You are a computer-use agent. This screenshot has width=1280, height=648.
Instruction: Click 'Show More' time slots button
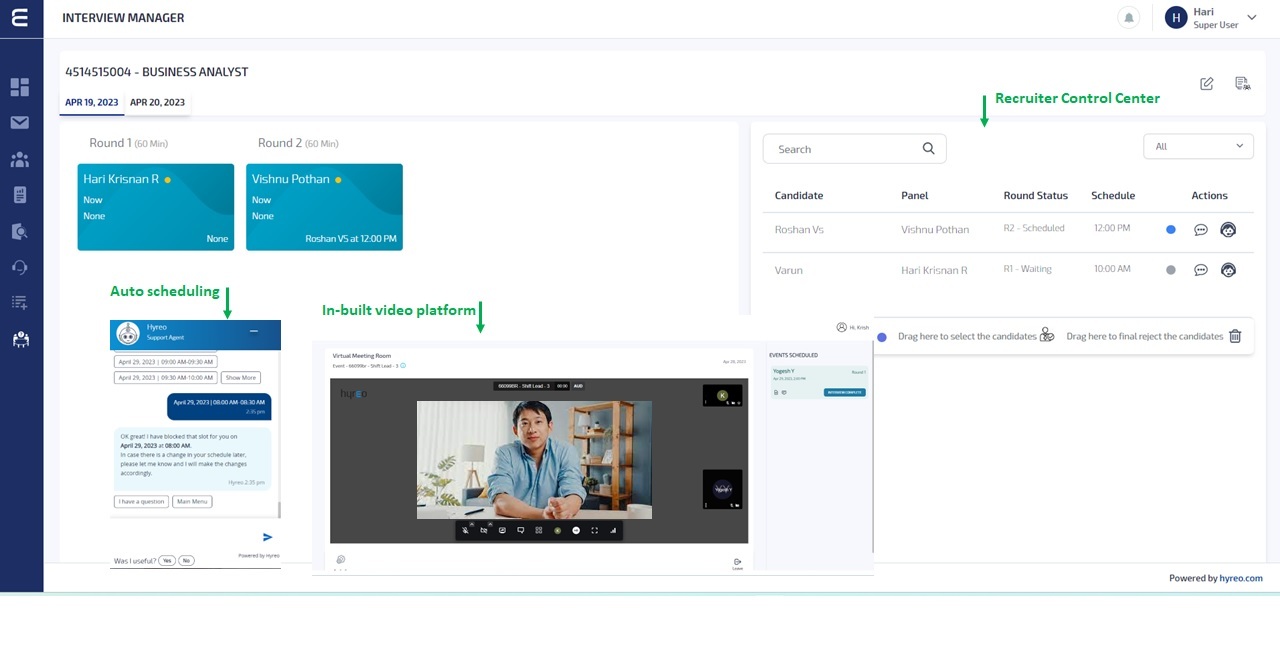240,378
